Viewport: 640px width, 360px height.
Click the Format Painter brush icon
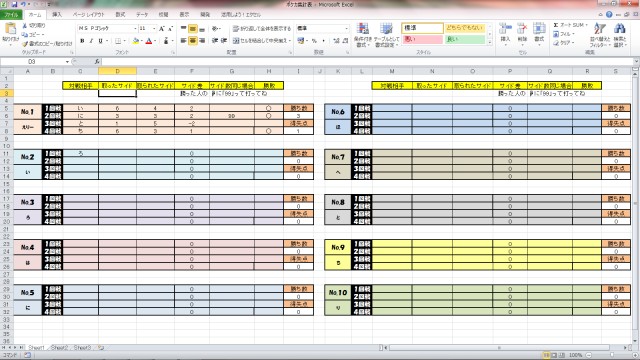coord(25,43)
